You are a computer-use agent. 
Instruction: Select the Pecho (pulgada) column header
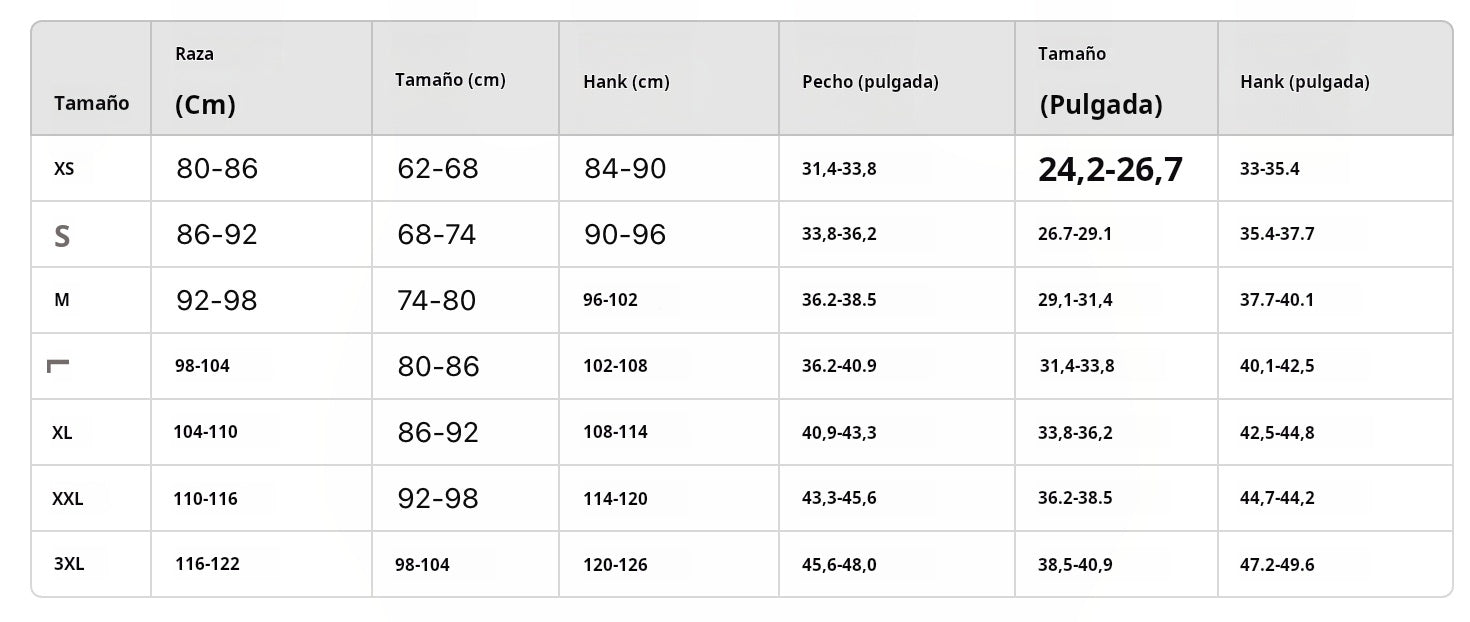[x=870, y=82]
